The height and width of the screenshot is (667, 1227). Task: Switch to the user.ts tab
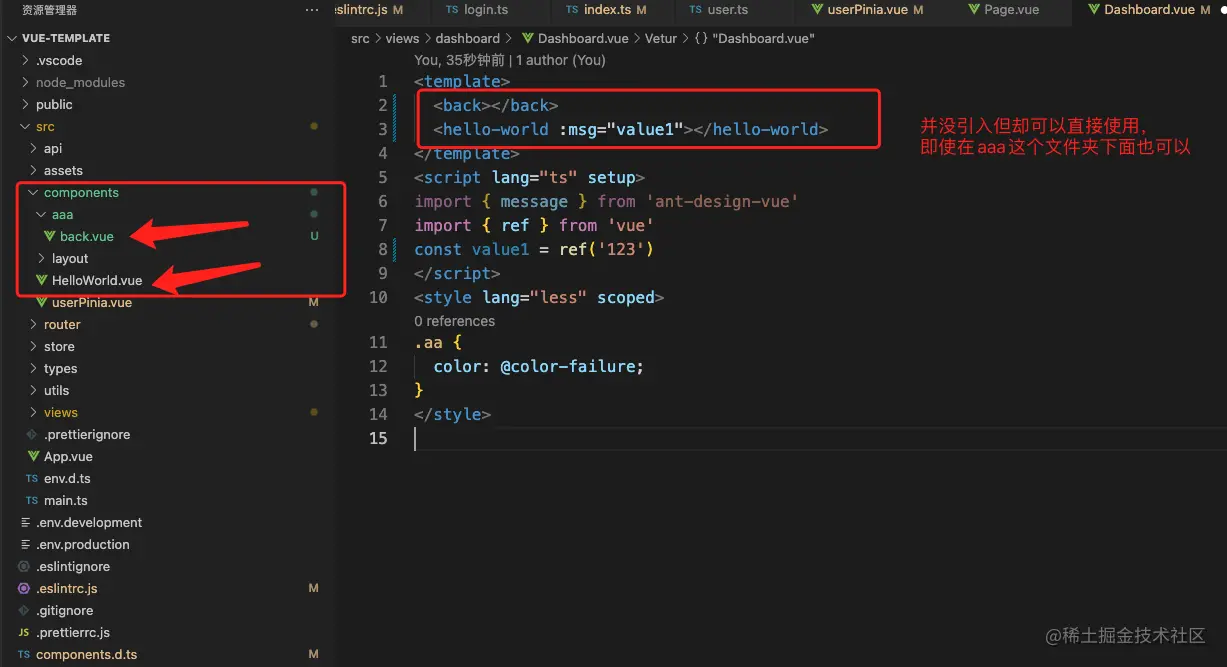728,9
